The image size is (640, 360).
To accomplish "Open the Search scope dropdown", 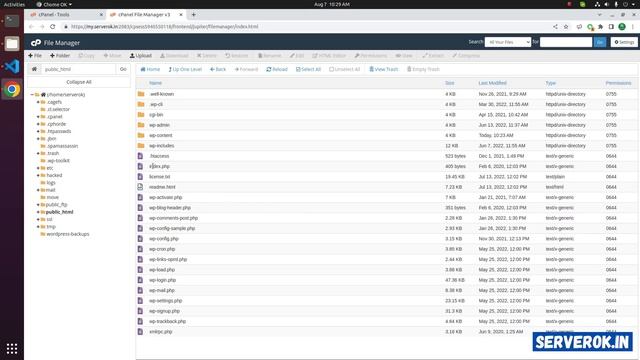I will 508,42.
